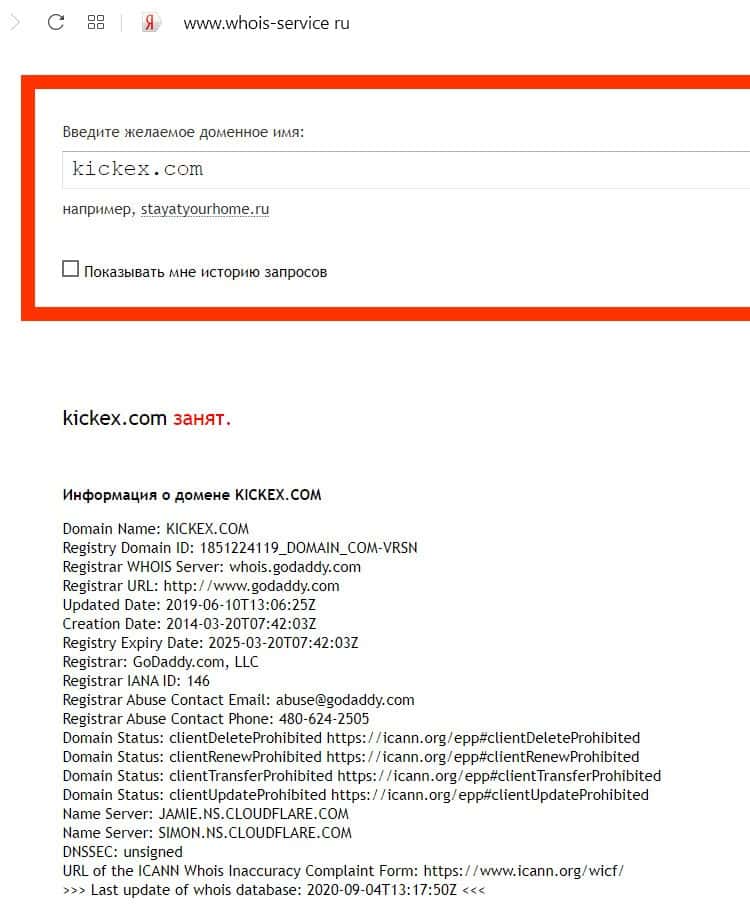750x908 pixels.
Task: Click the JAMIE.NS.CLOUDFLARE.COM name server line
Action: (206, 814)
